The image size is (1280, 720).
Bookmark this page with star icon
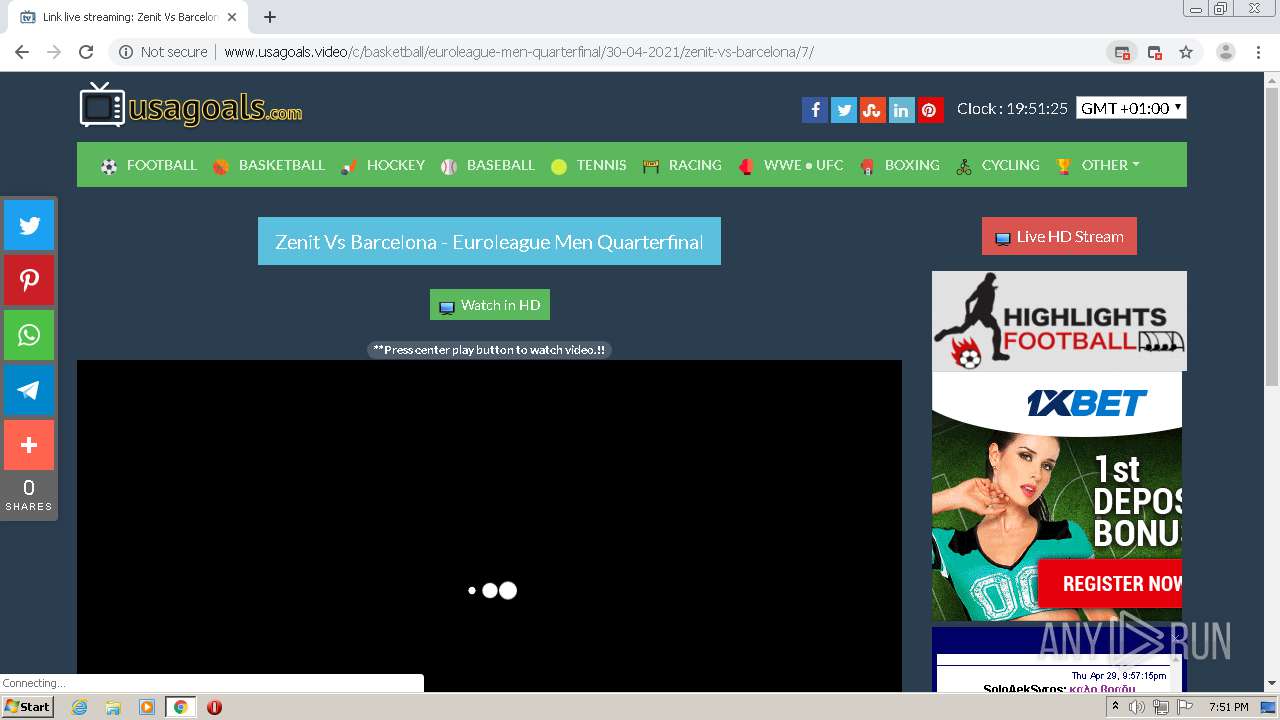click(1186, 52)
